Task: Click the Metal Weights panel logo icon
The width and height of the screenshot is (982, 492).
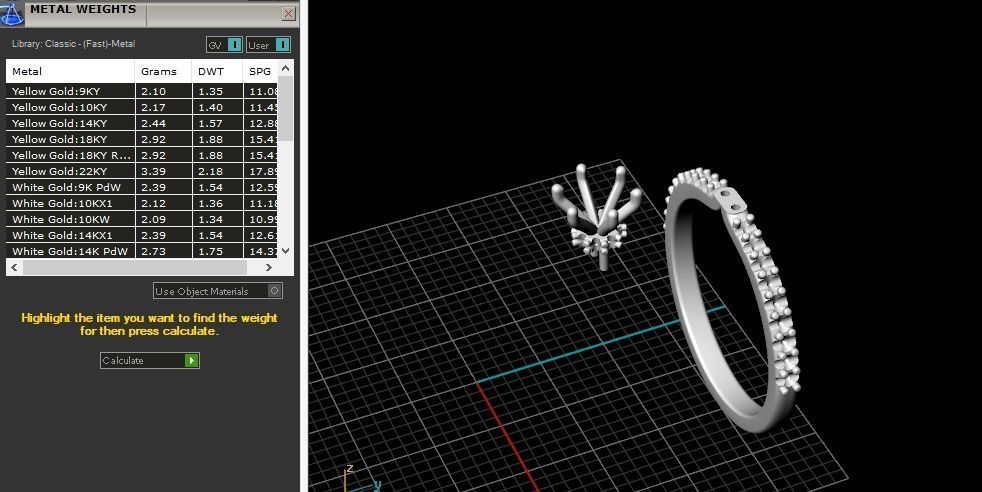Action: (x=11, y=13)
